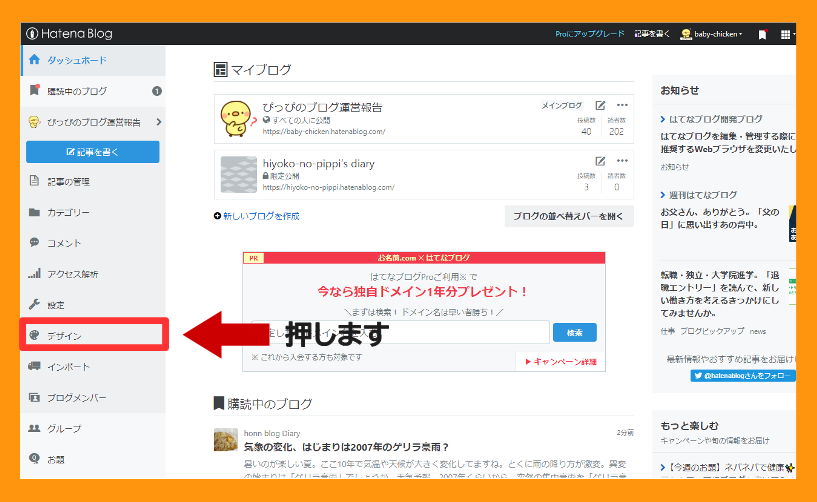Click the top bar bookmark notification icon
Viewport: 817px width, 502px height.
coord(762,34)
